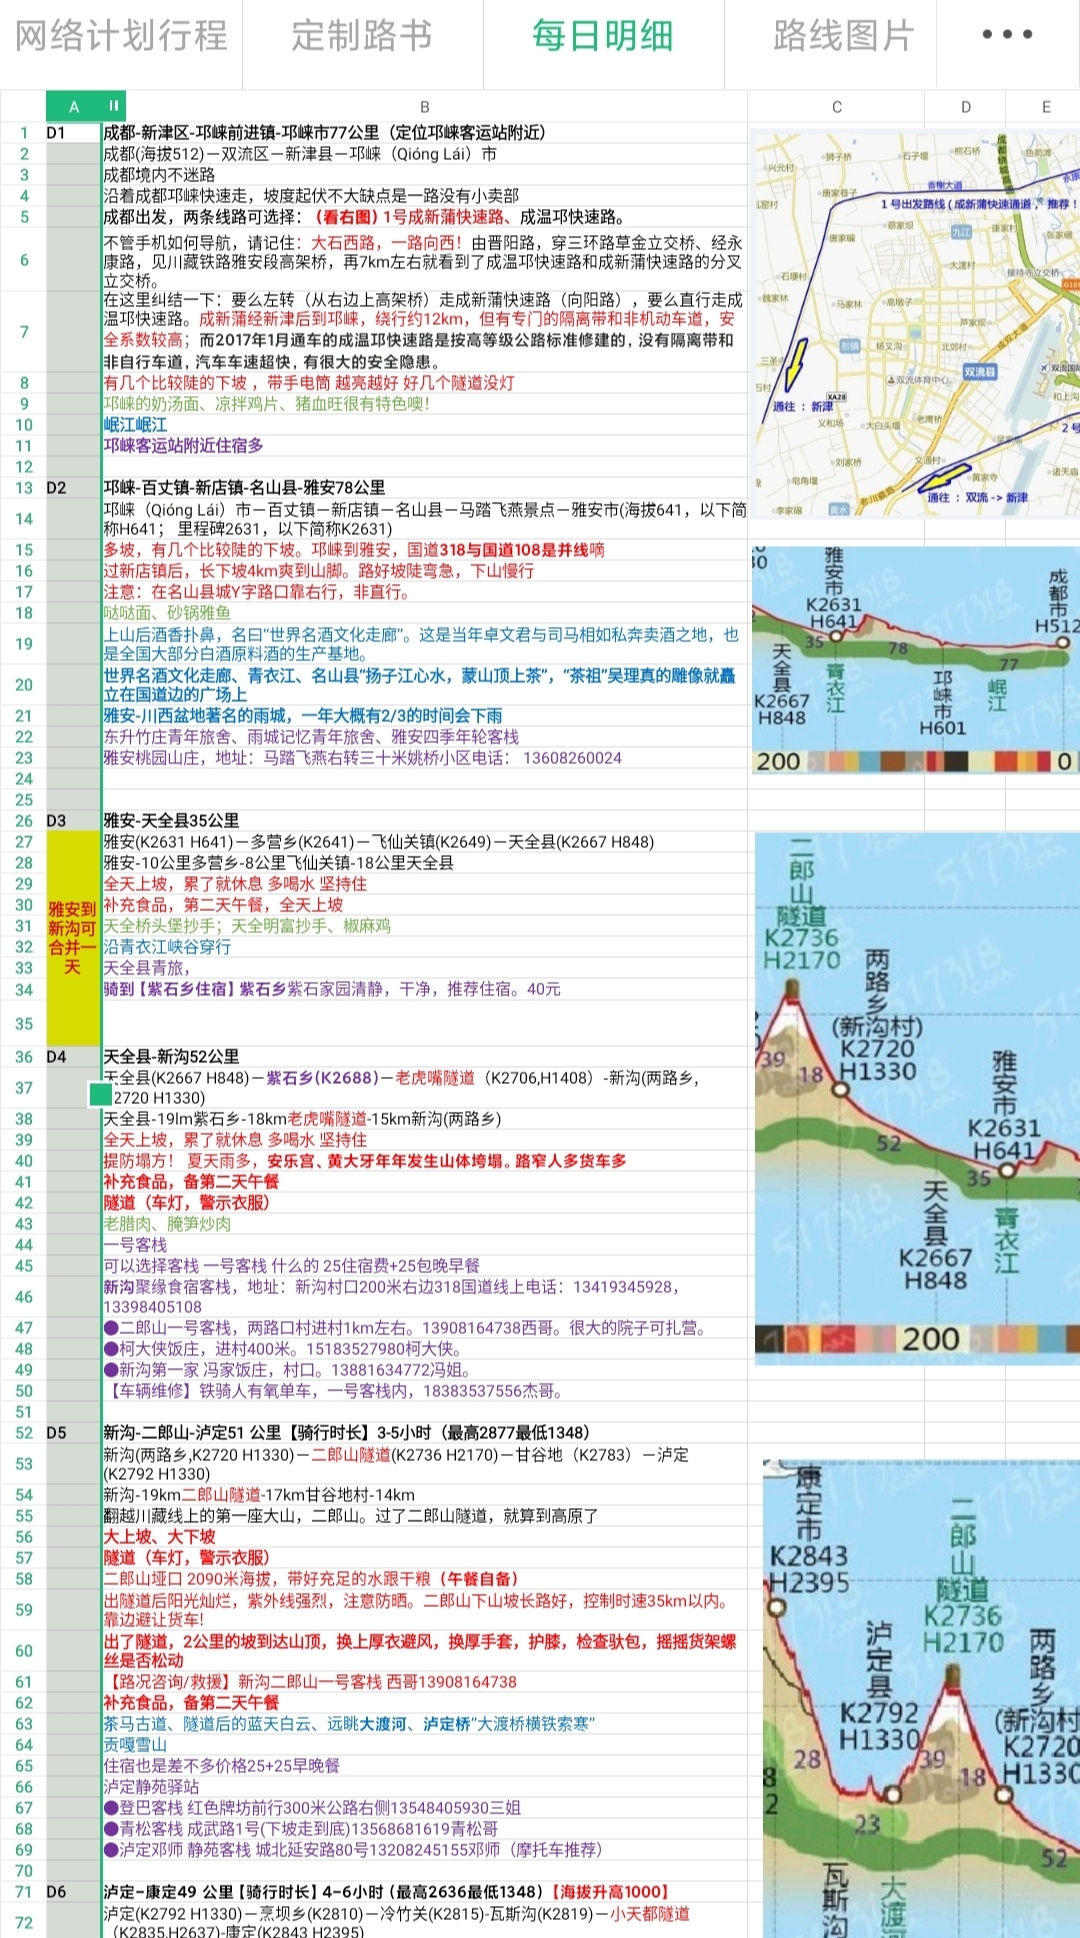
Task: Switch to the 定制路书 tab
Action: [x=362, y=36]
